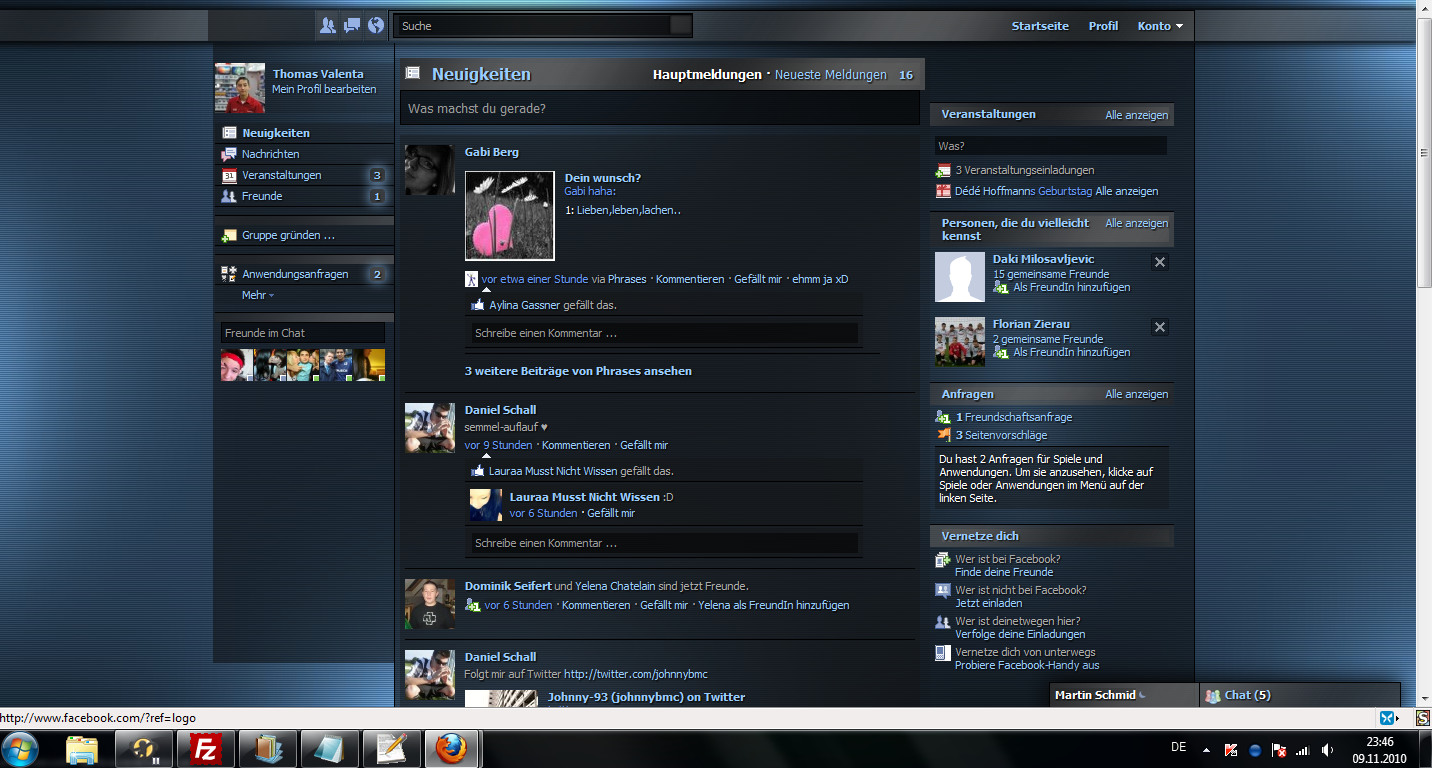This screenshot has height=768, width=1432.
Task: Open notifications globe icon in top bar
Action: pos(376,26)
